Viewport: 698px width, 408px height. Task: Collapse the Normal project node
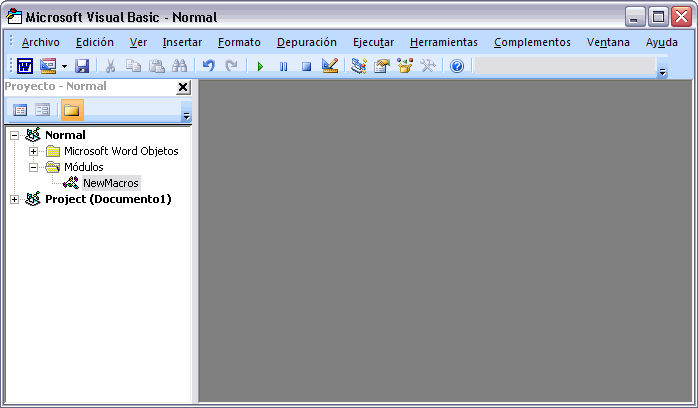click(x=15, y=135)
